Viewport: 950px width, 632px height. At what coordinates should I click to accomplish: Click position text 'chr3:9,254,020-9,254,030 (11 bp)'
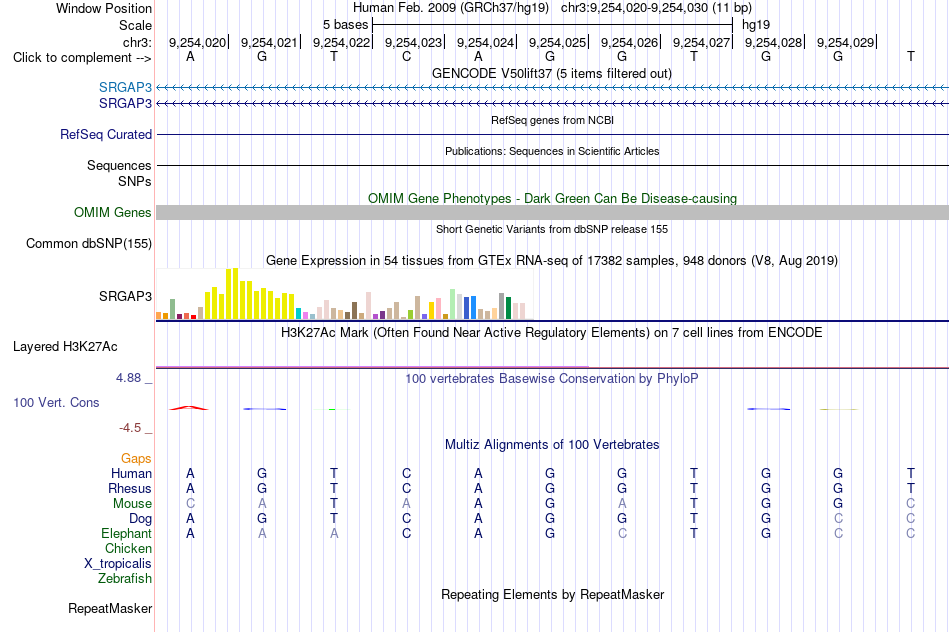pyautogui.click(x=656, y=8)
